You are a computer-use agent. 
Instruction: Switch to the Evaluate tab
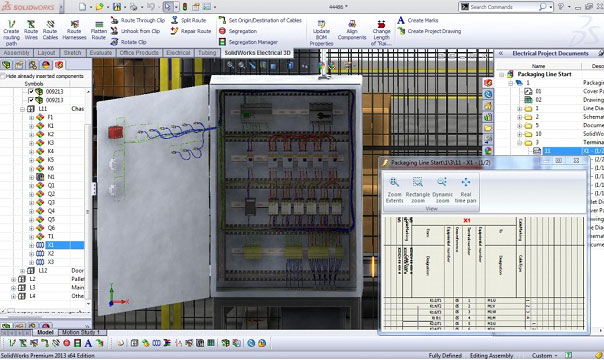coord(101,53)
